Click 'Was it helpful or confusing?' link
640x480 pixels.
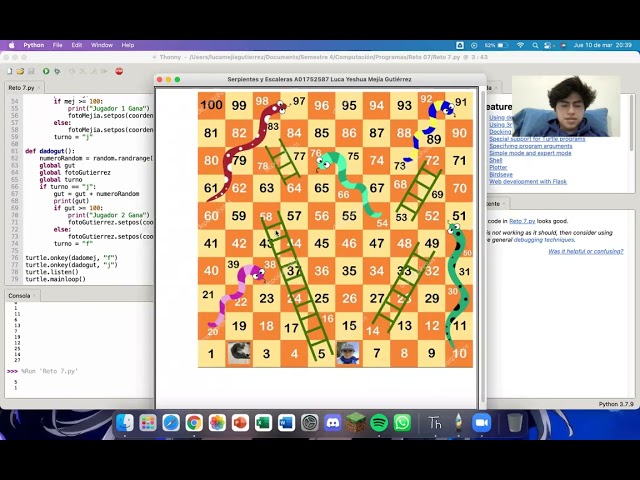coord(586,251)
